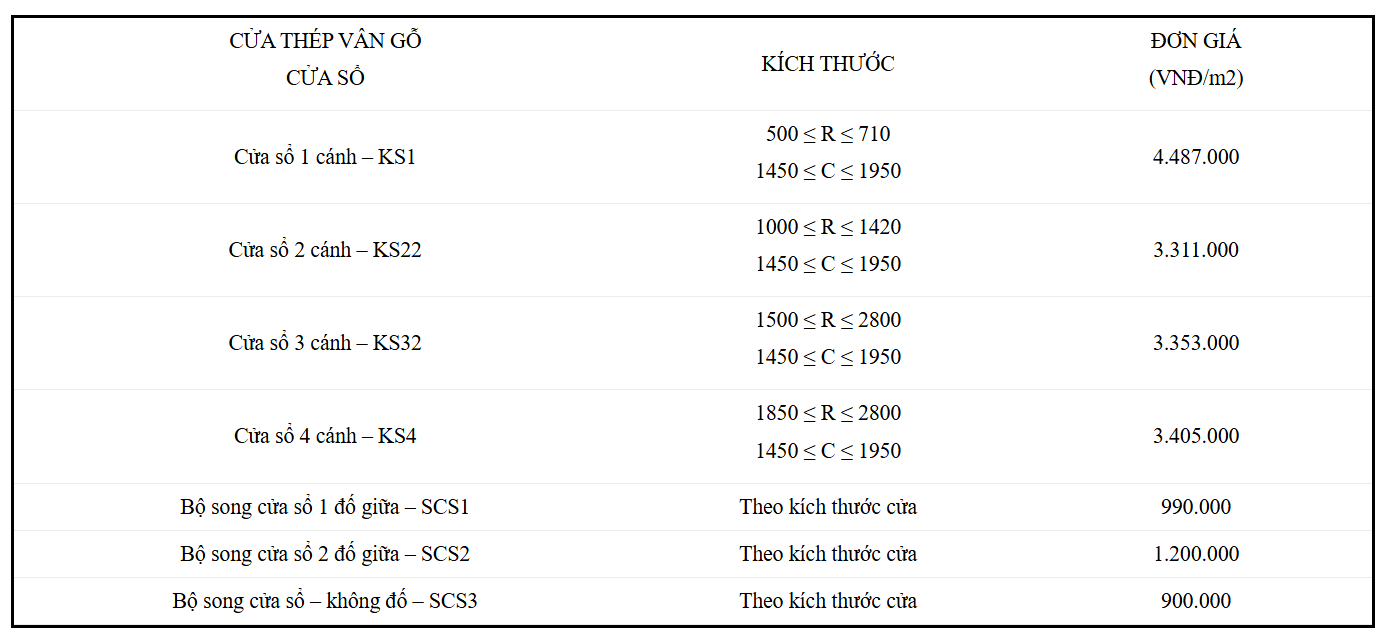Select the price 3.311.000
This screenshot has height=644, width=1392.
[x=1196, y=250]
